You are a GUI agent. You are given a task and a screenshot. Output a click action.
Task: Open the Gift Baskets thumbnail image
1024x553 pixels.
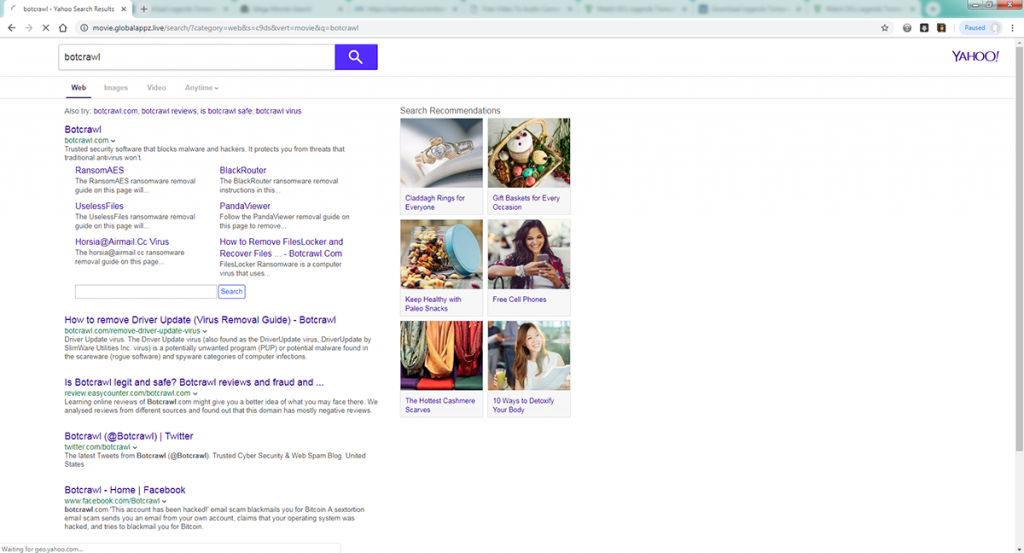(529, 153)
